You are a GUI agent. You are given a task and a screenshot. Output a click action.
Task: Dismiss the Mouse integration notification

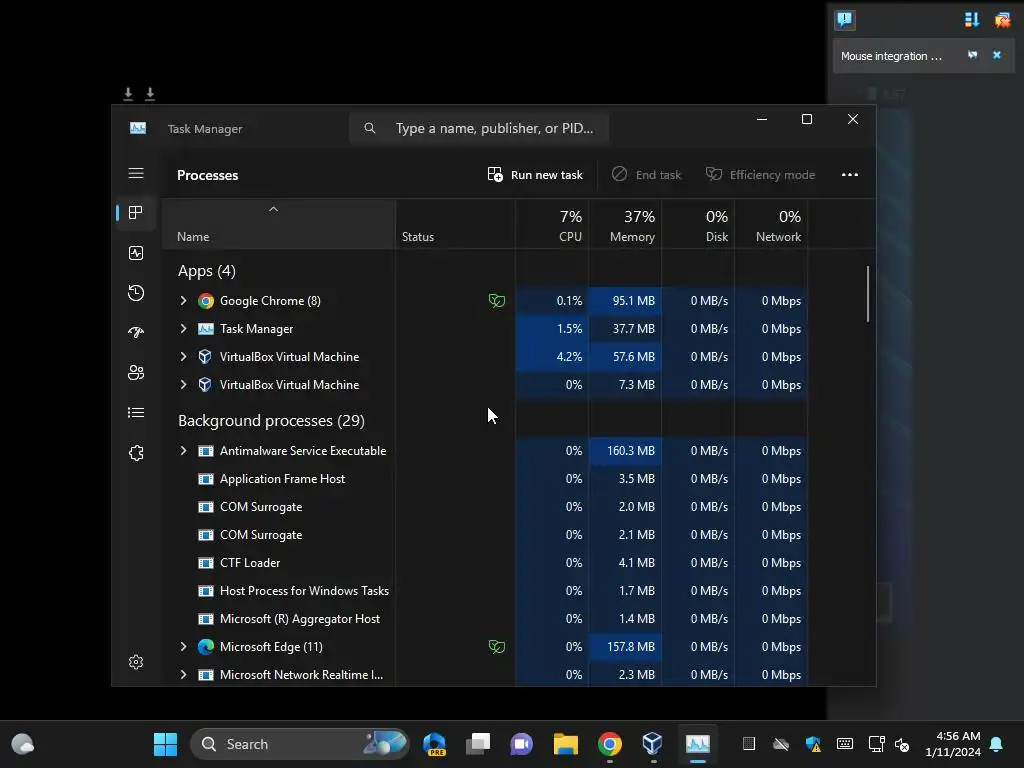(x=997, y=56)
